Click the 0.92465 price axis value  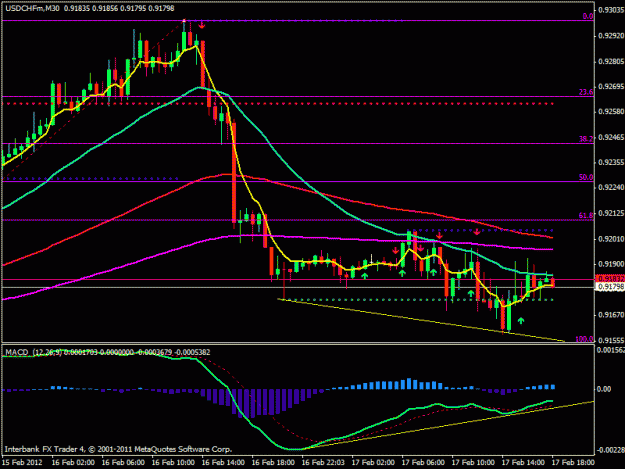click(611, 137)
